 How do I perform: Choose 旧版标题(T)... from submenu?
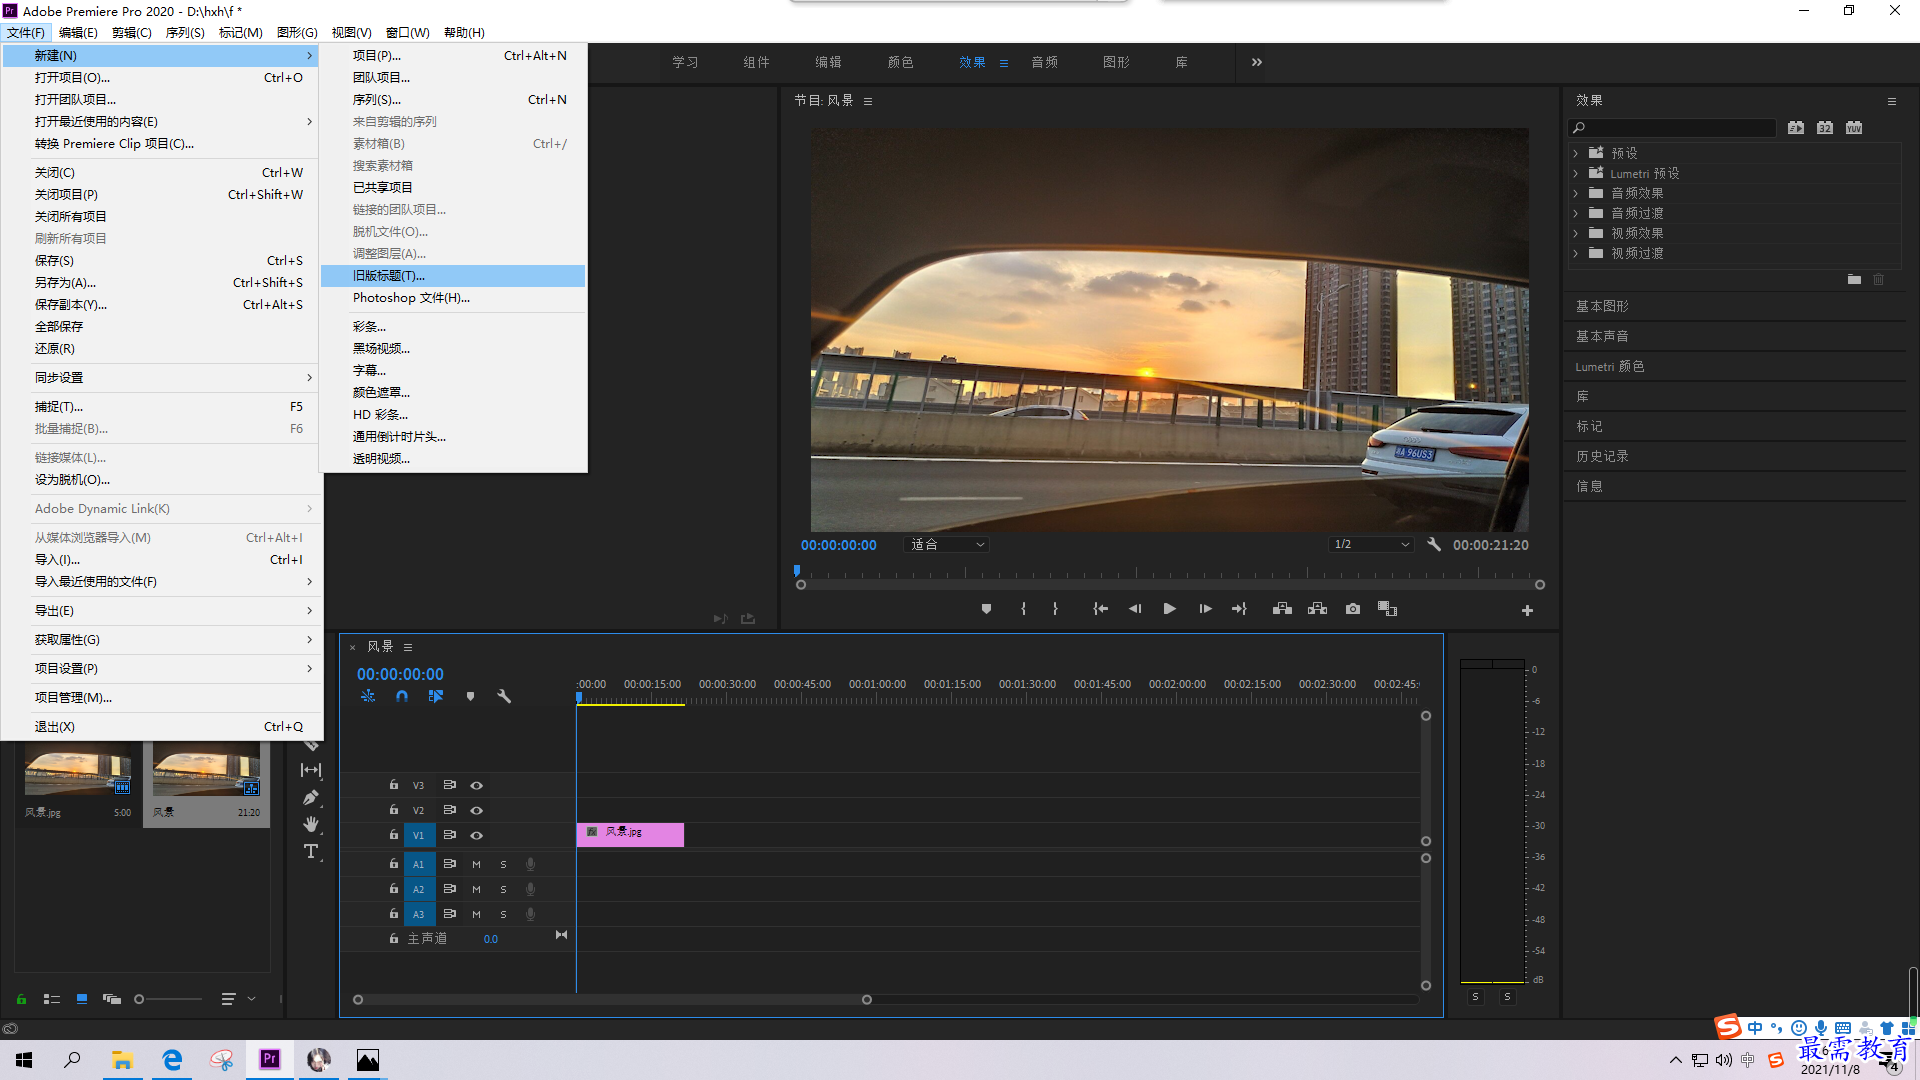pos(453,276)
